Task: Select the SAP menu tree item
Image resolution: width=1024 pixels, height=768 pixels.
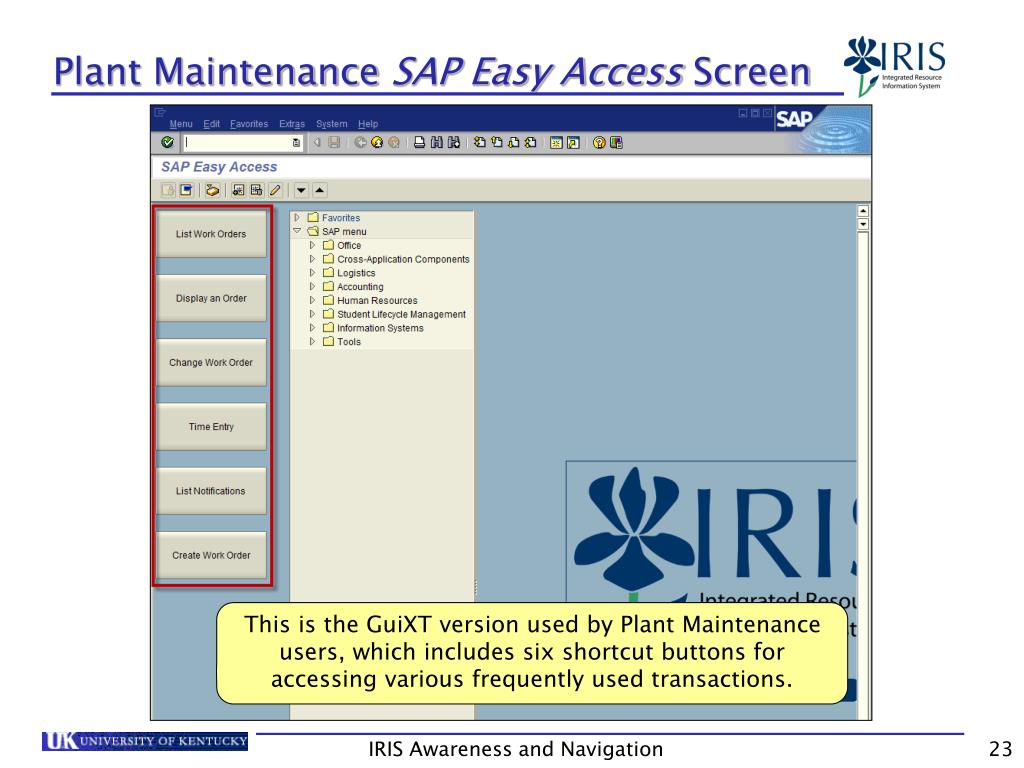Action: click(x=344, y=232)
